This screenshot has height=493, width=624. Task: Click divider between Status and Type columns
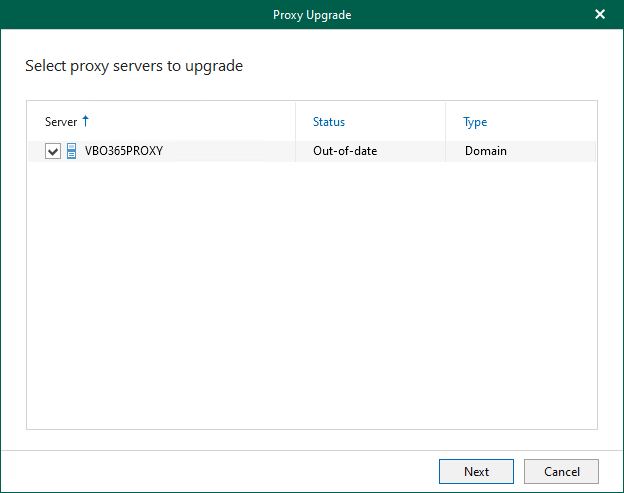[446, 122]
